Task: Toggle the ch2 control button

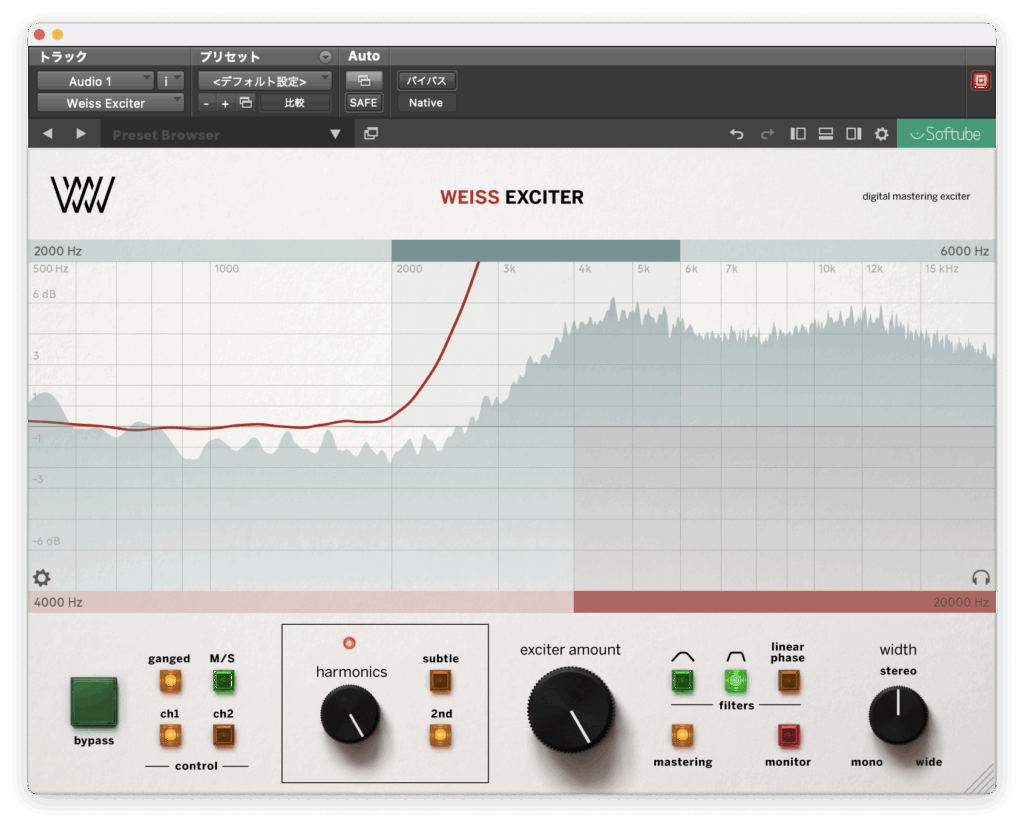Action: pos(223,736)
